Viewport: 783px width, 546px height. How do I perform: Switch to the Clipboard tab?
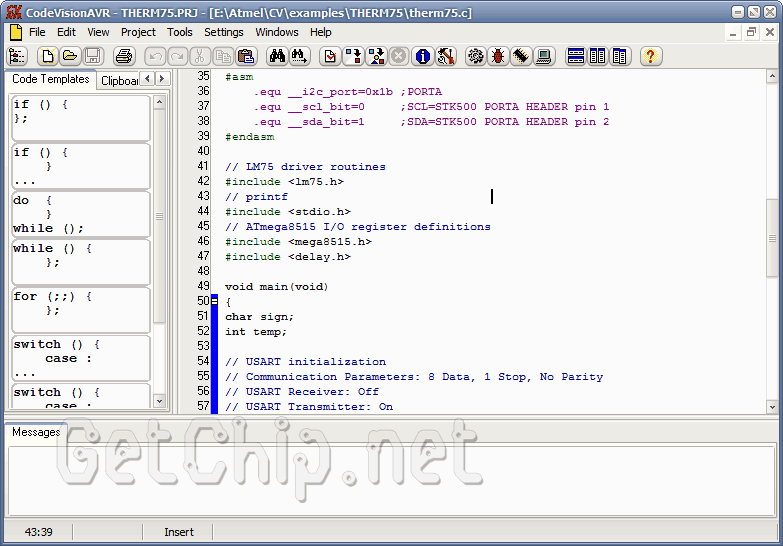click(119, 80)
